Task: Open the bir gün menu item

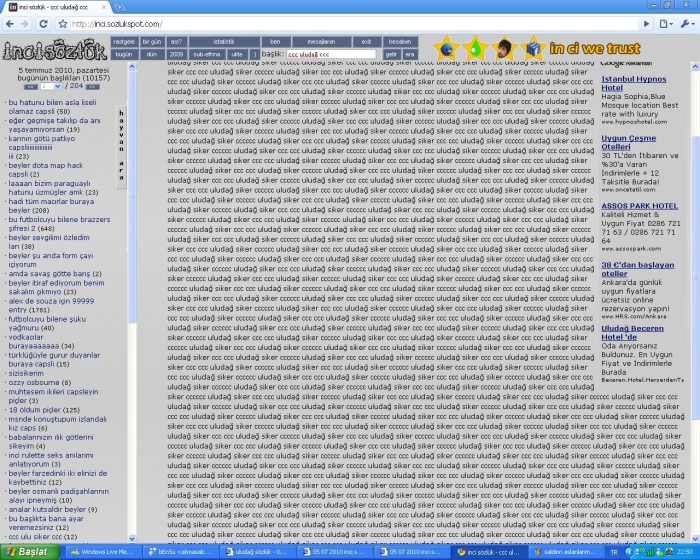Action: [x=152, y=42]
